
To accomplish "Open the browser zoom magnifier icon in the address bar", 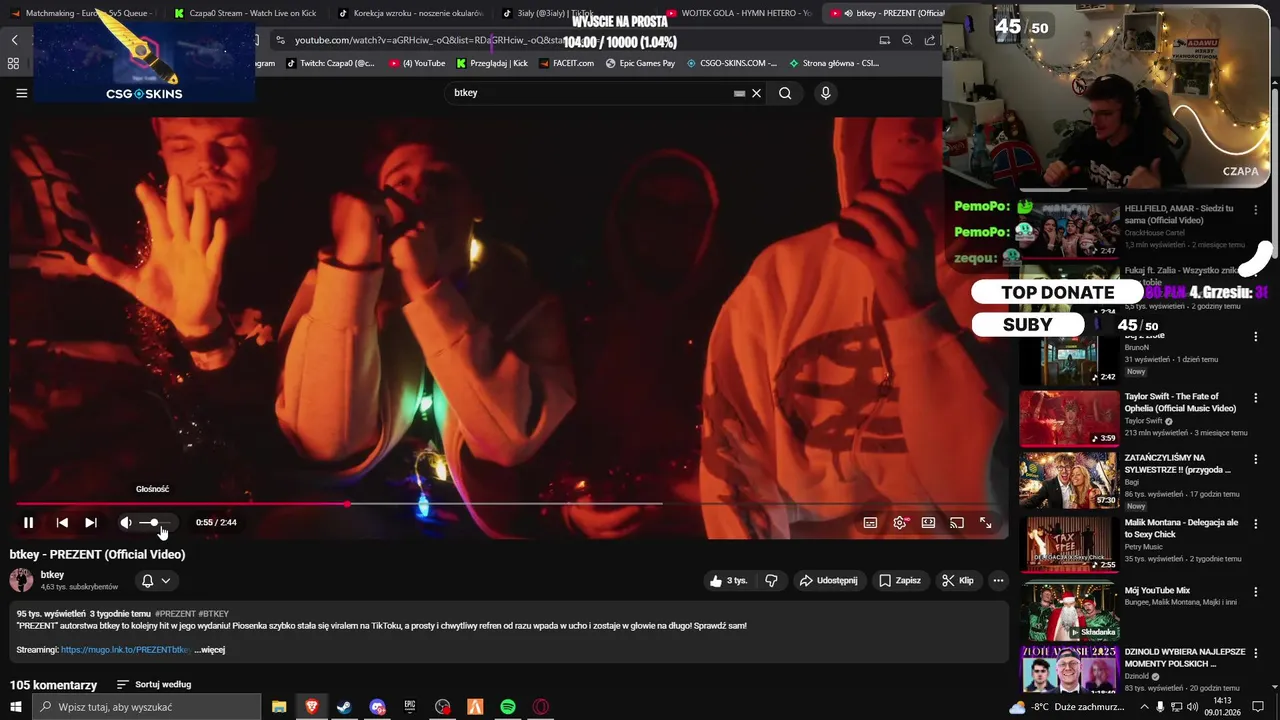I will pos(907,40).
